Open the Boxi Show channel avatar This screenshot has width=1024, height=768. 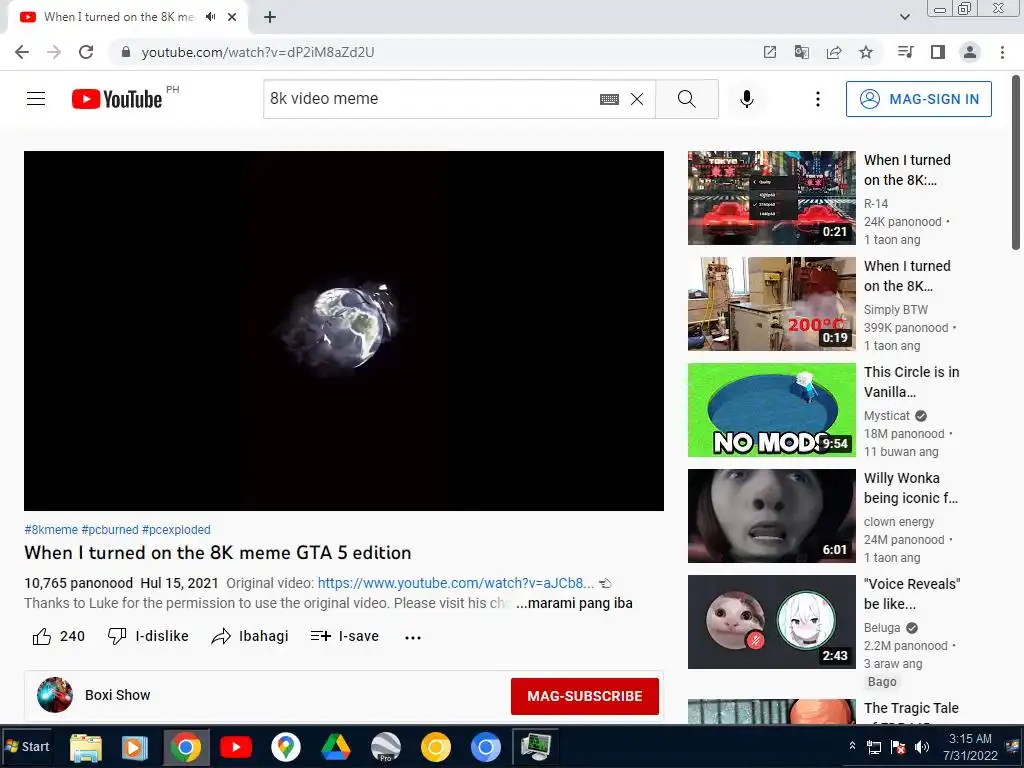(x=55, y=695)
